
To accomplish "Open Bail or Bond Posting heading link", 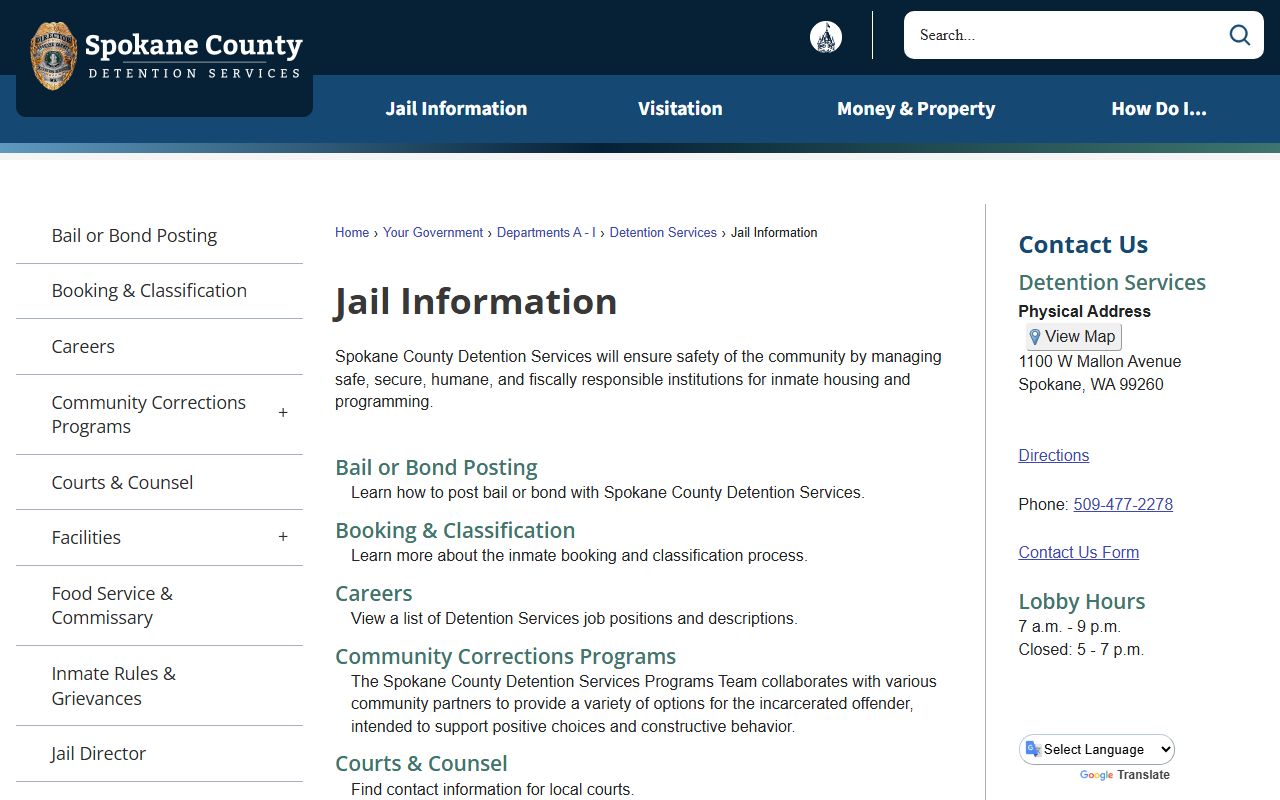I will pyautogui.click(x=436, y=468).
